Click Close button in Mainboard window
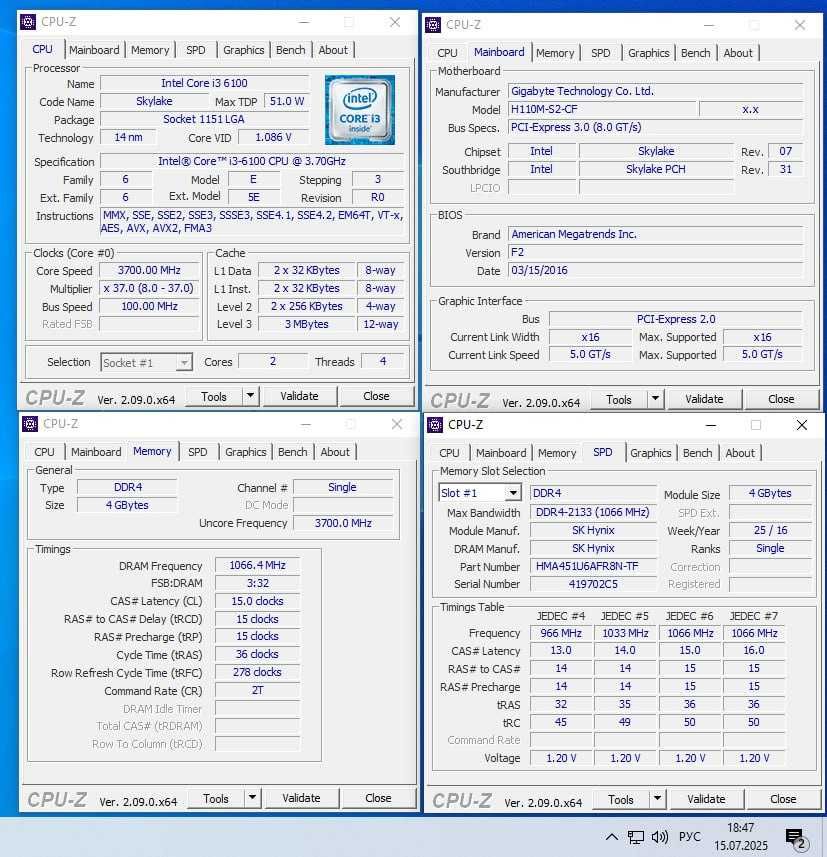827x857 pixels. (x=781, y=400)
